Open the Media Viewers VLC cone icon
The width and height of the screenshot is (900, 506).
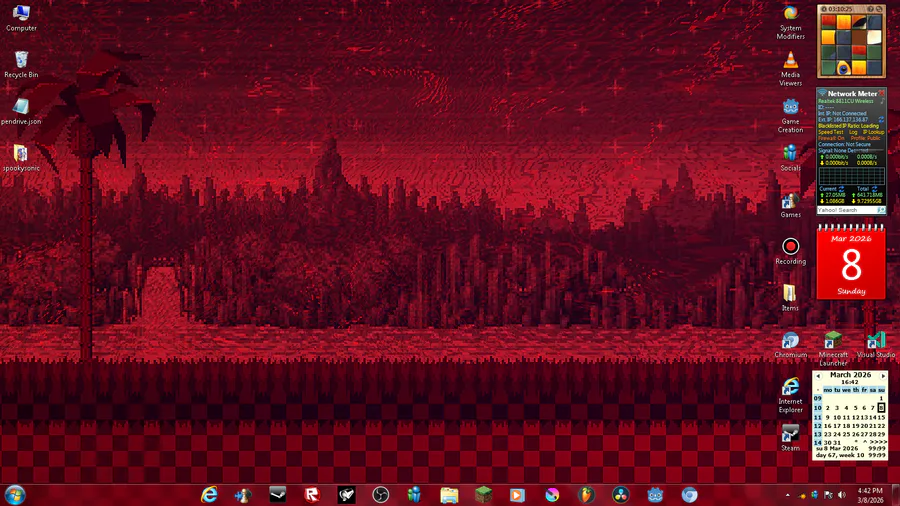click(x=790, y=68)
